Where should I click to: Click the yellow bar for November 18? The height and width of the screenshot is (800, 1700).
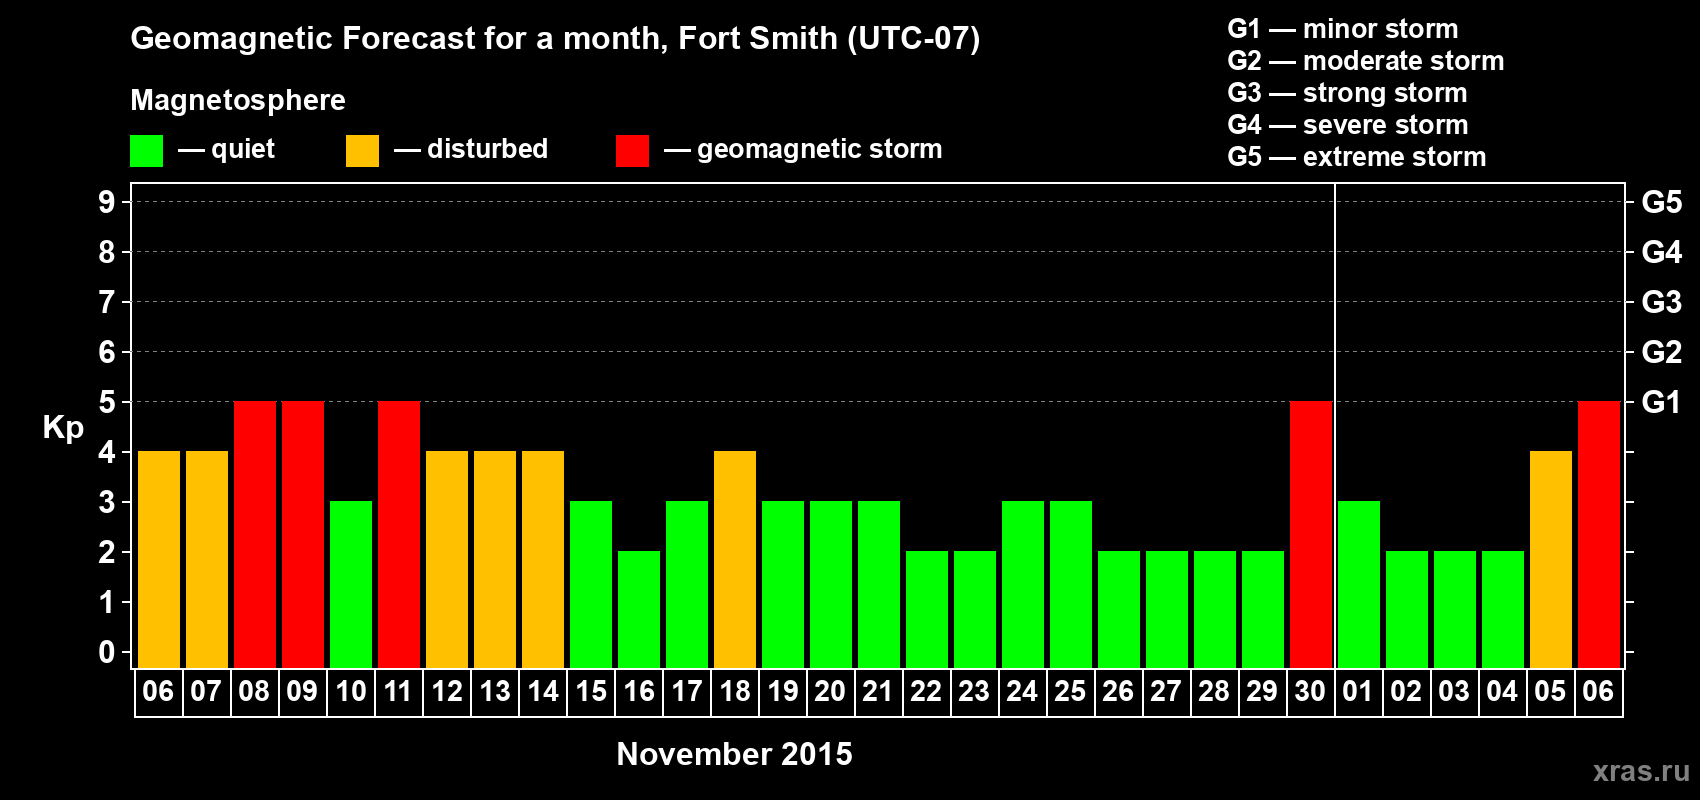click(x=735, y=560)
